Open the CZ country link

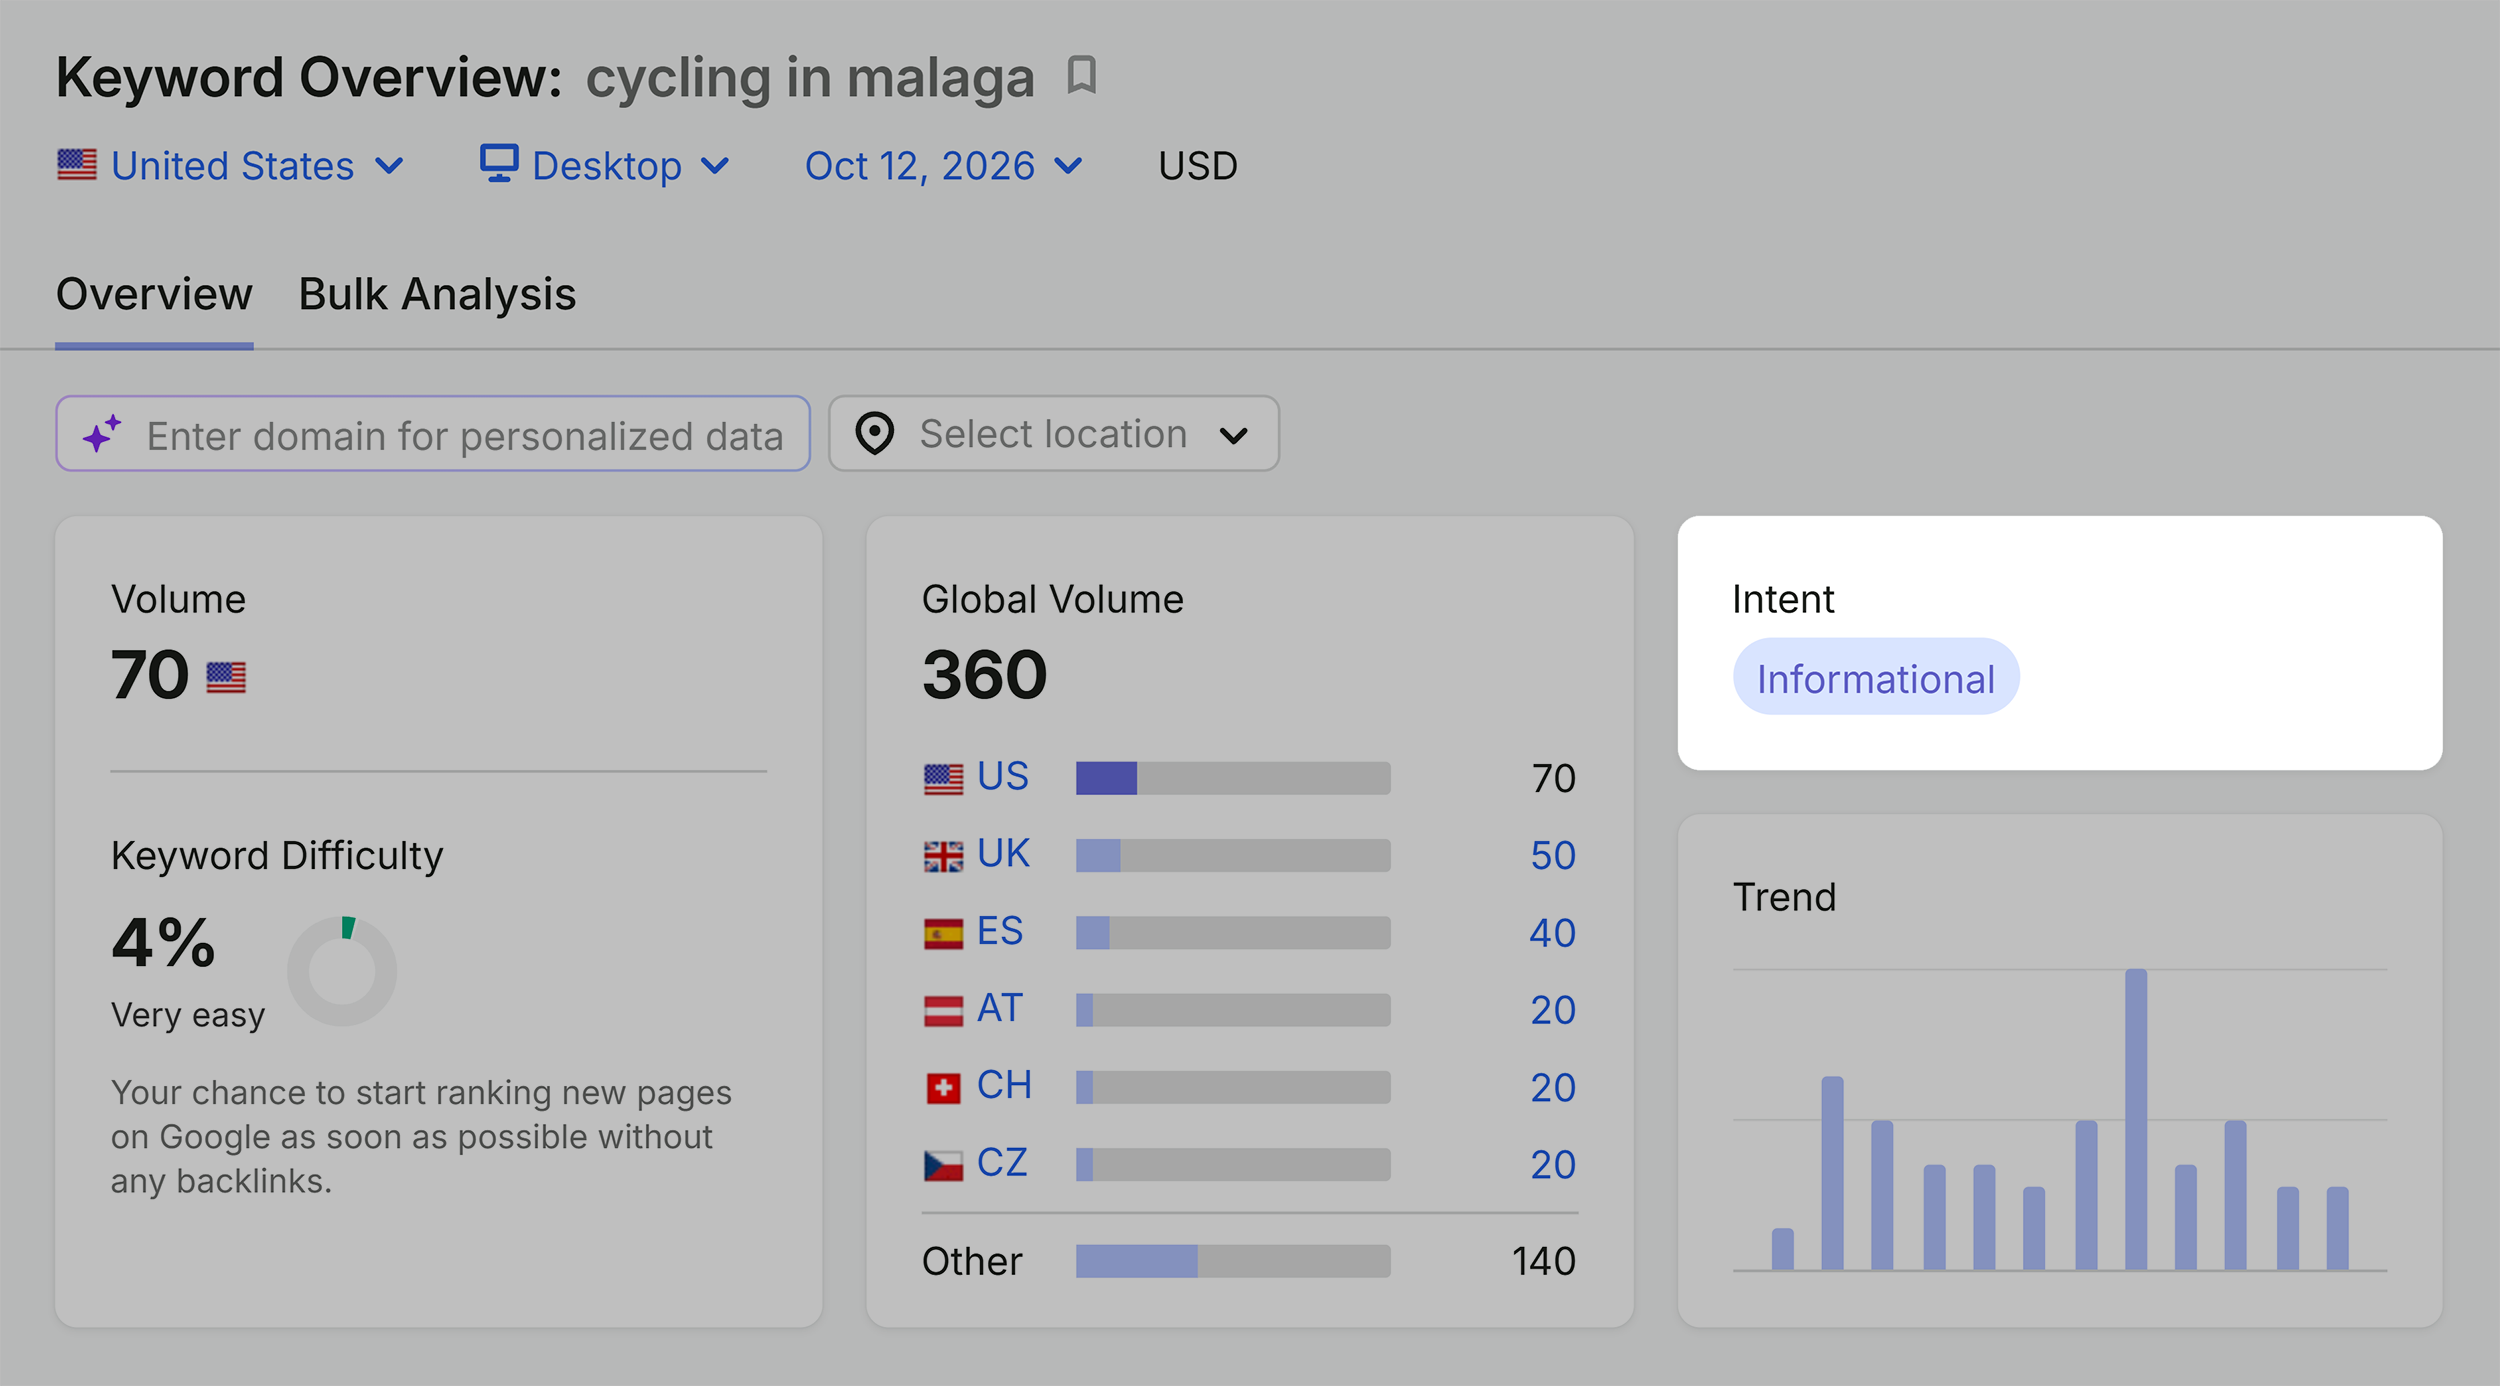tap(1002, 1163)
